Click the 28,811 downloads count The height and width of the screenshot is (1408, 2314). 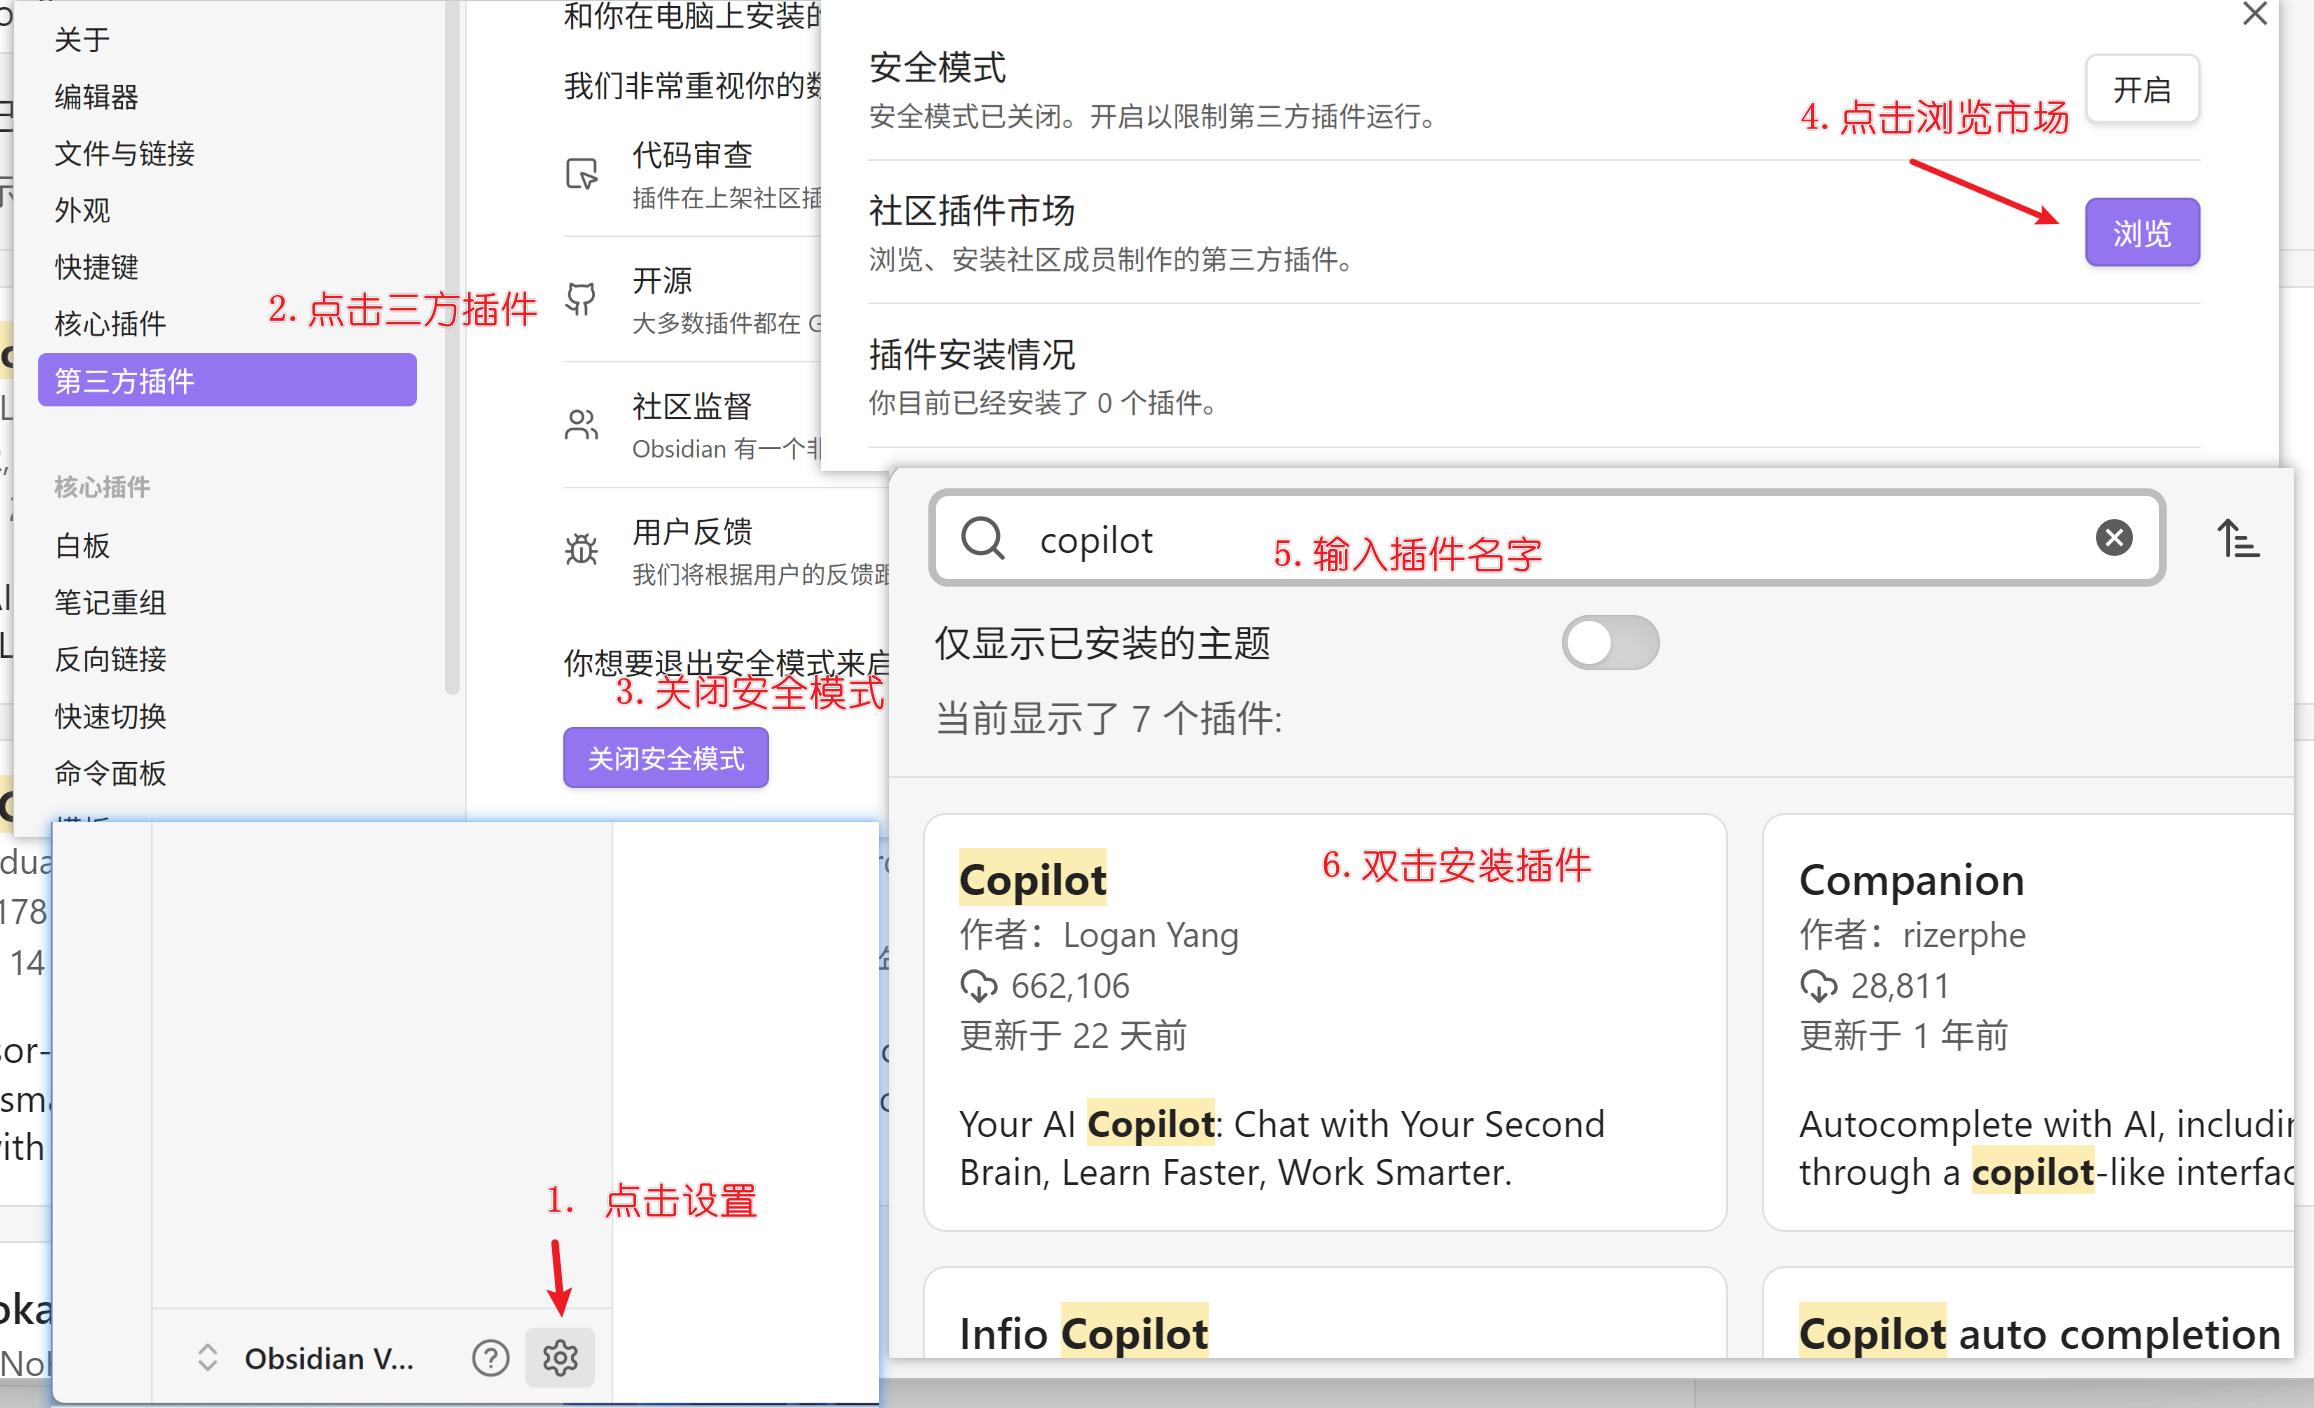pyautogui.click(x=1900, y=986)
